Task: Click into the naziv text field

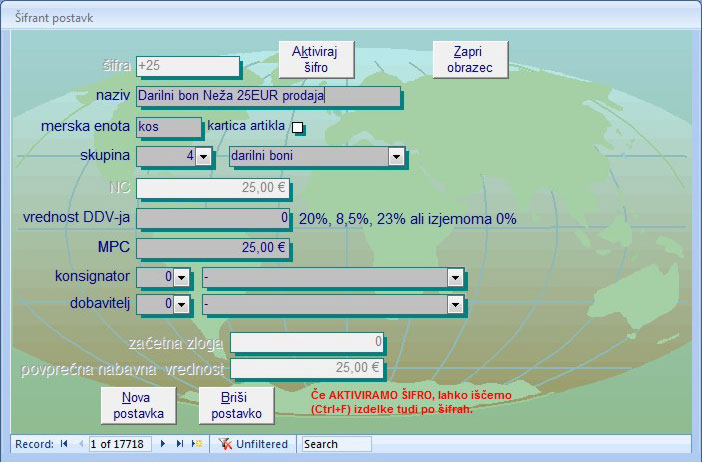Action: point(268,97)
